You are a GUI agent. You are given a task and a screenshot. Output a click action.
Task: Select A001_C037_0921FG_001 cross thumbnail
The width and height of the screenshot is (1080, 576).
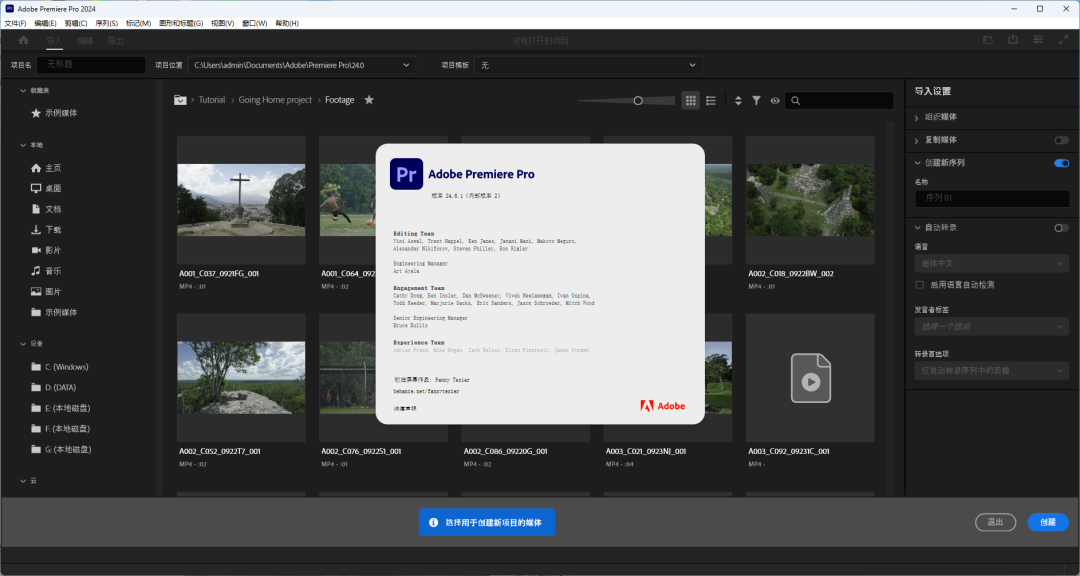coord(241,200)
